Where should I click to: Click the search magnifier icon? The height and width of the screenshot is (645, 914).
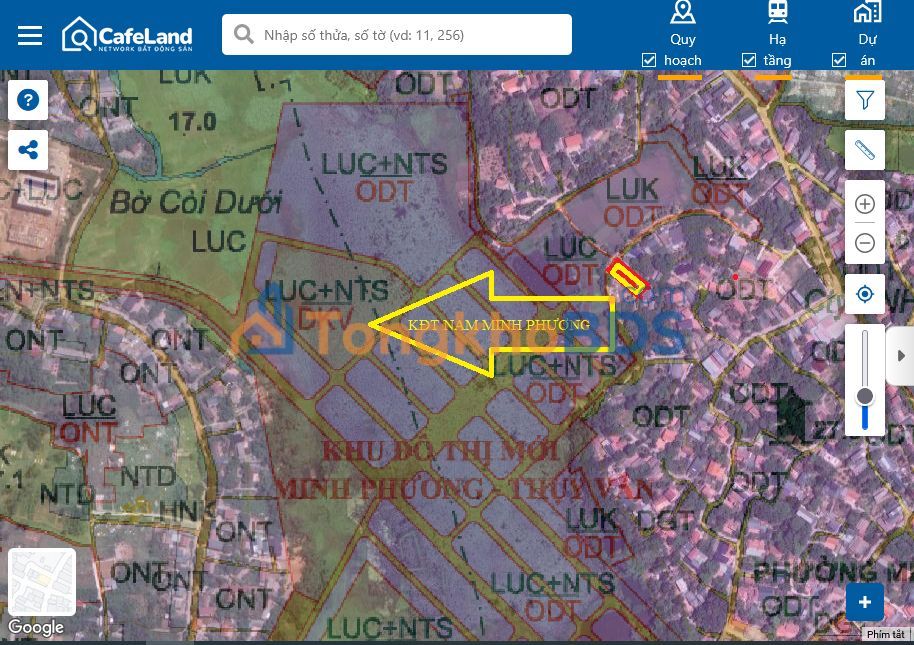tap(243, 35)
